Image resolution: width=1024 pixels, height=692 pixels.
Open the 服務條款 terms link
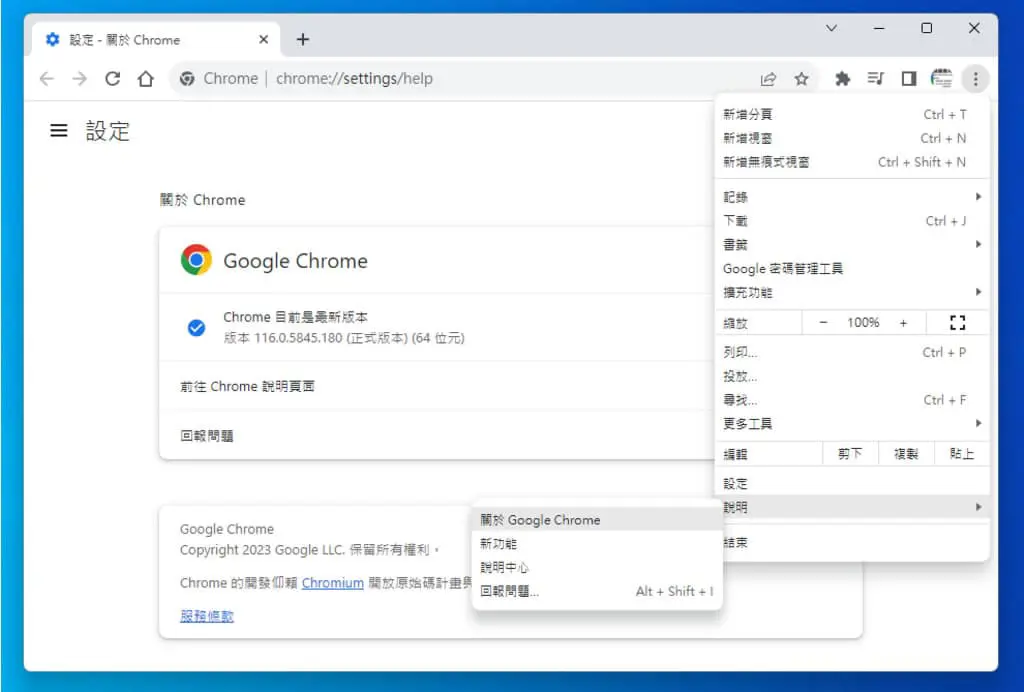click(207, 616)
